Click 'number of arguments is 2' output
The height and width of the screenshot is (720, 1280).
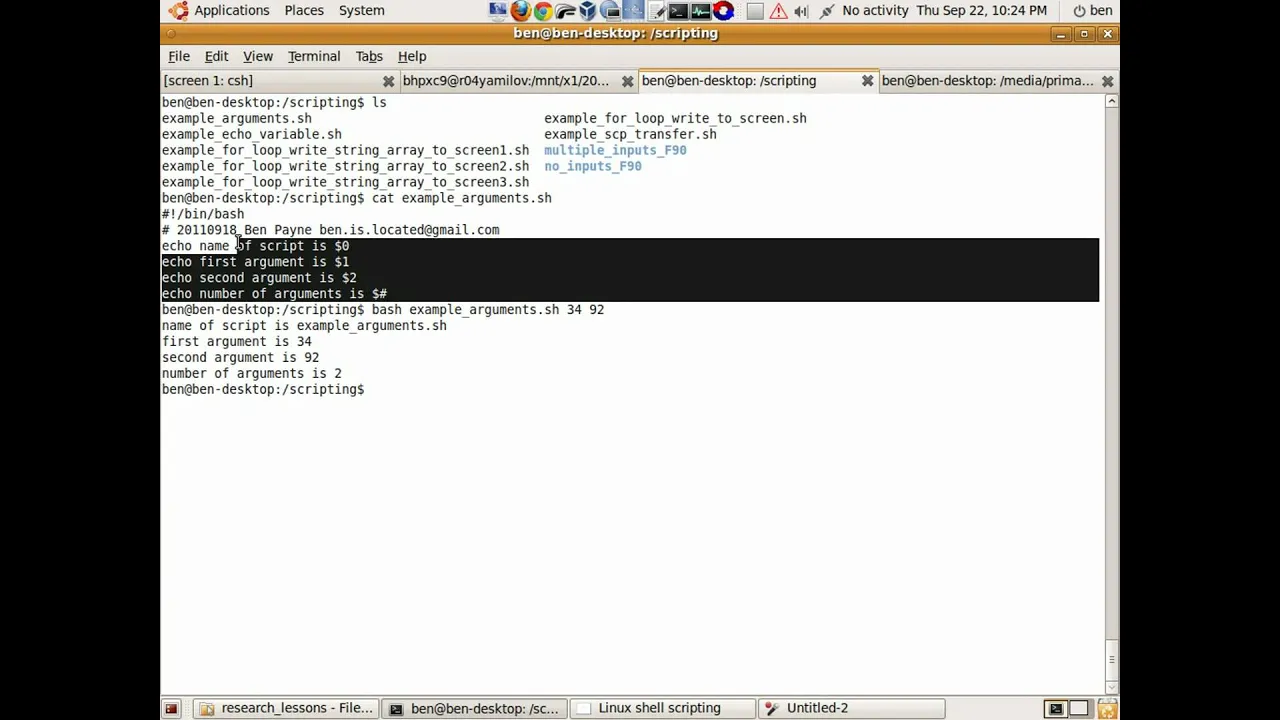pos(251,374)
